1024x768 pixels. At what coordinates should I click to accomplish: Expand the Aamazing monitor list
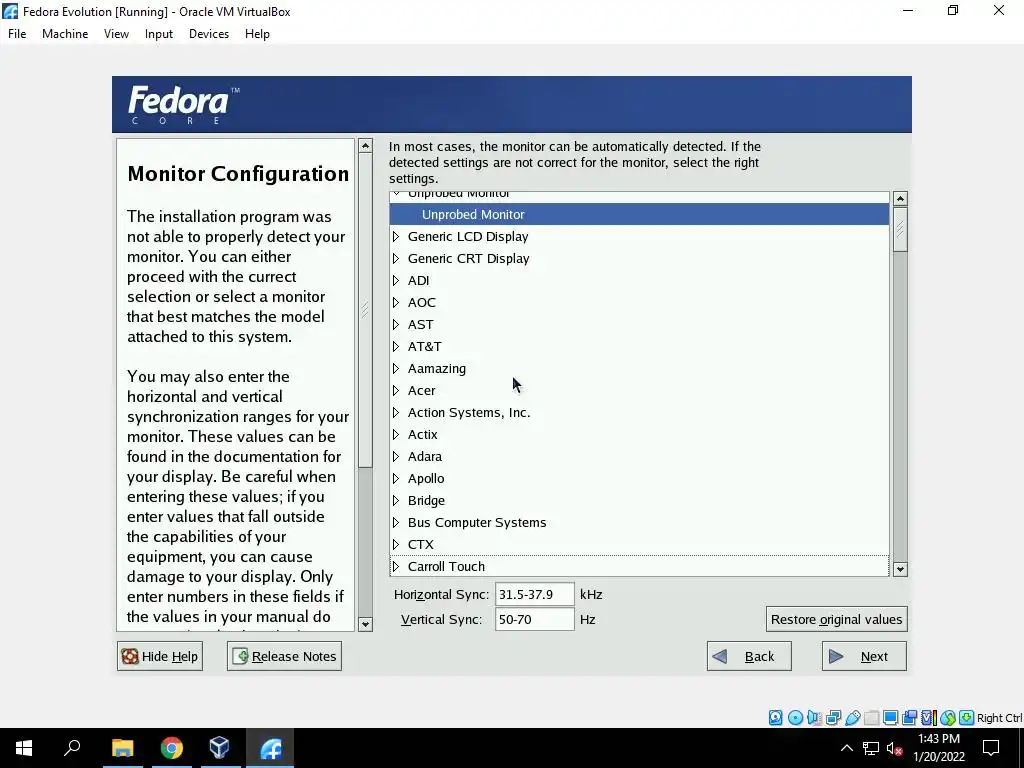pyautogui.click(x=396, y=368)
